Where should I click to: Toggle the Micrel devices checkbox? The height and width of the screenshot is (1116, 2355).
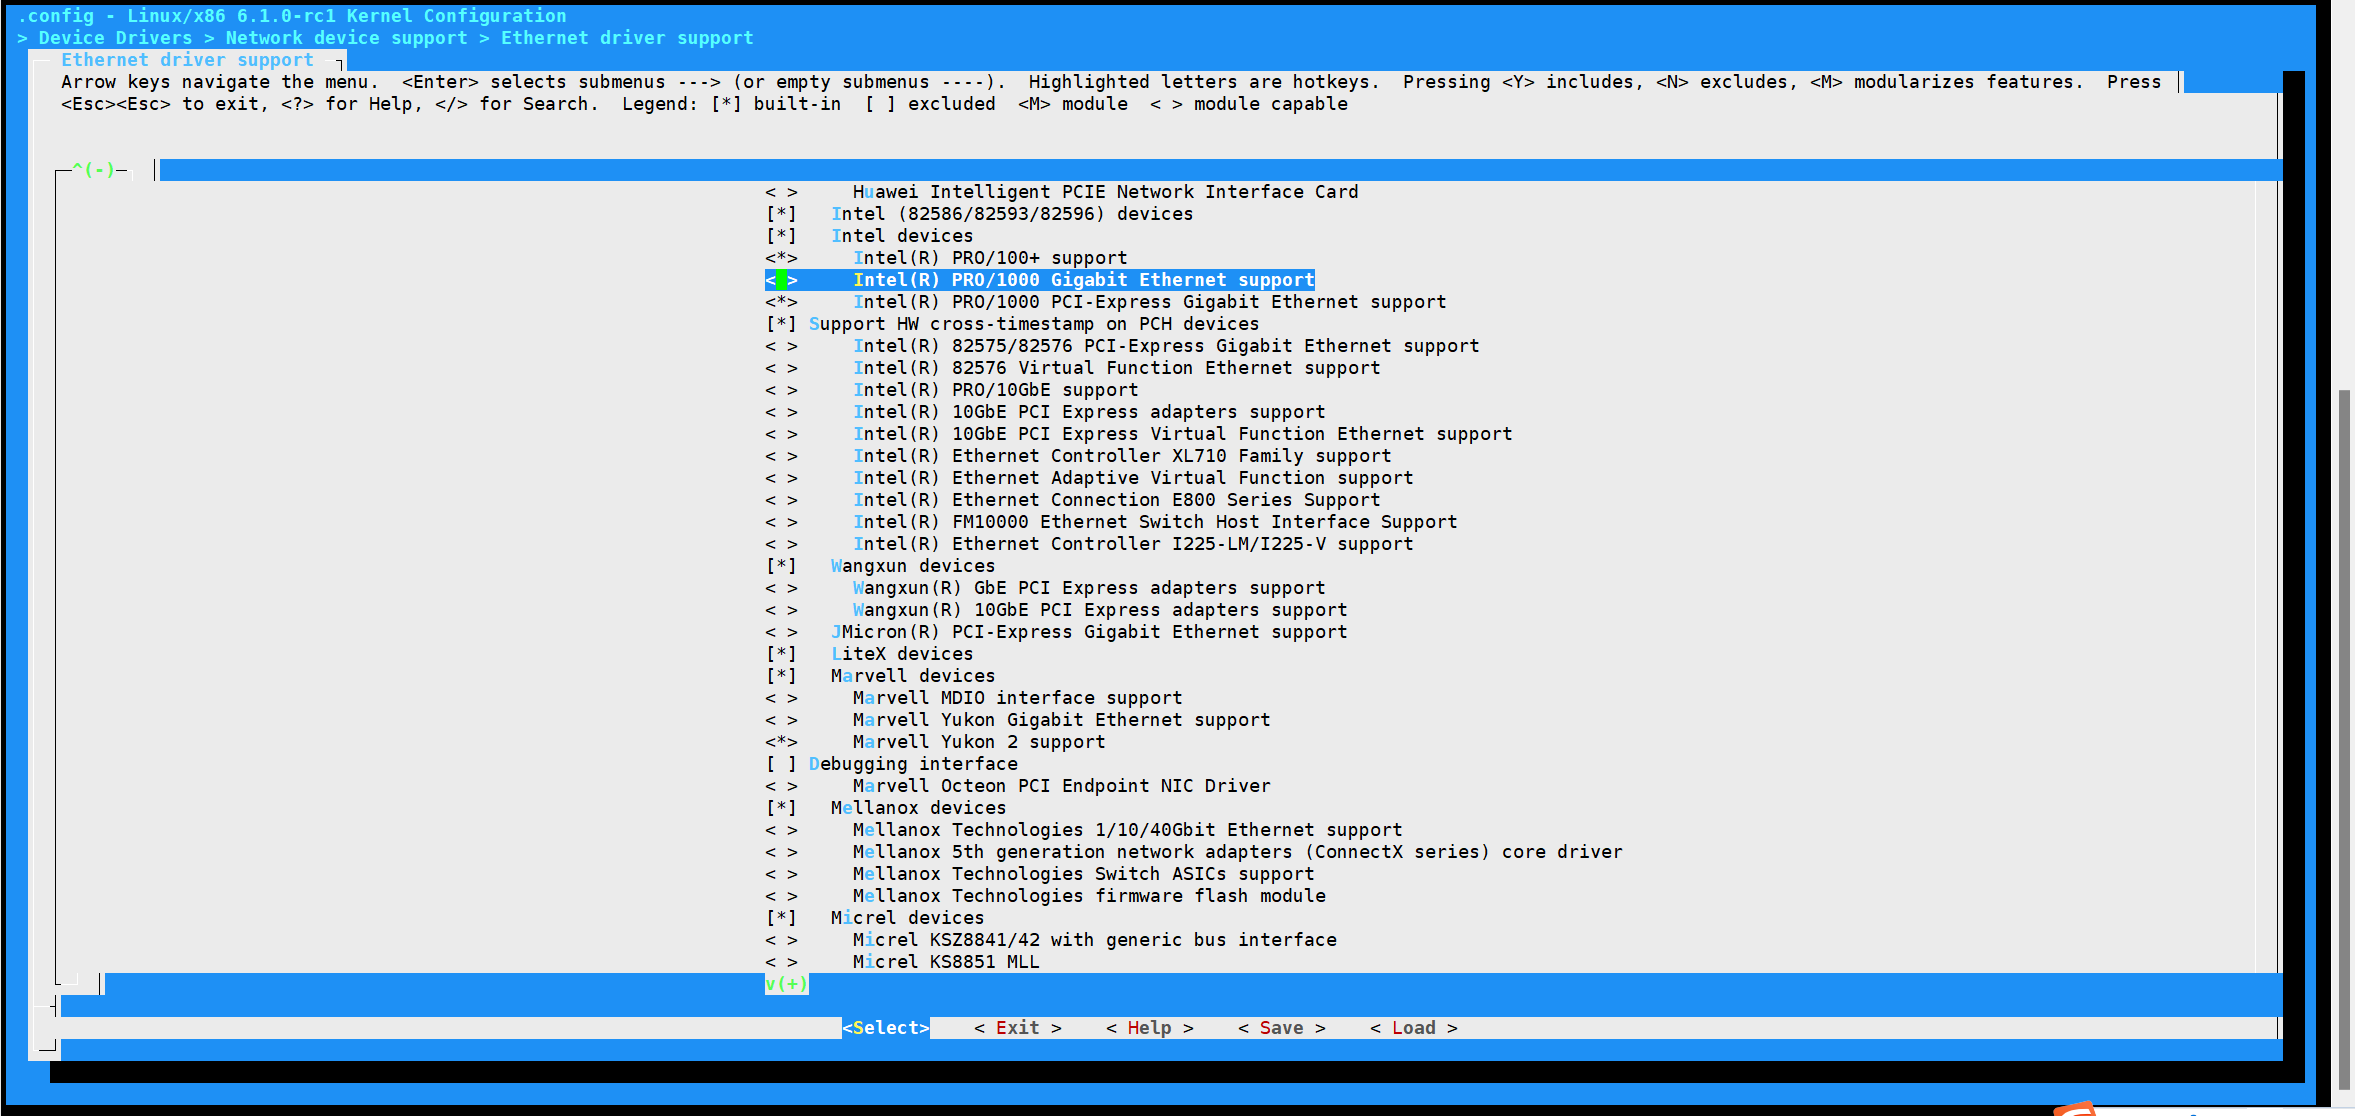pyautogui.click(x=781, y=918)
